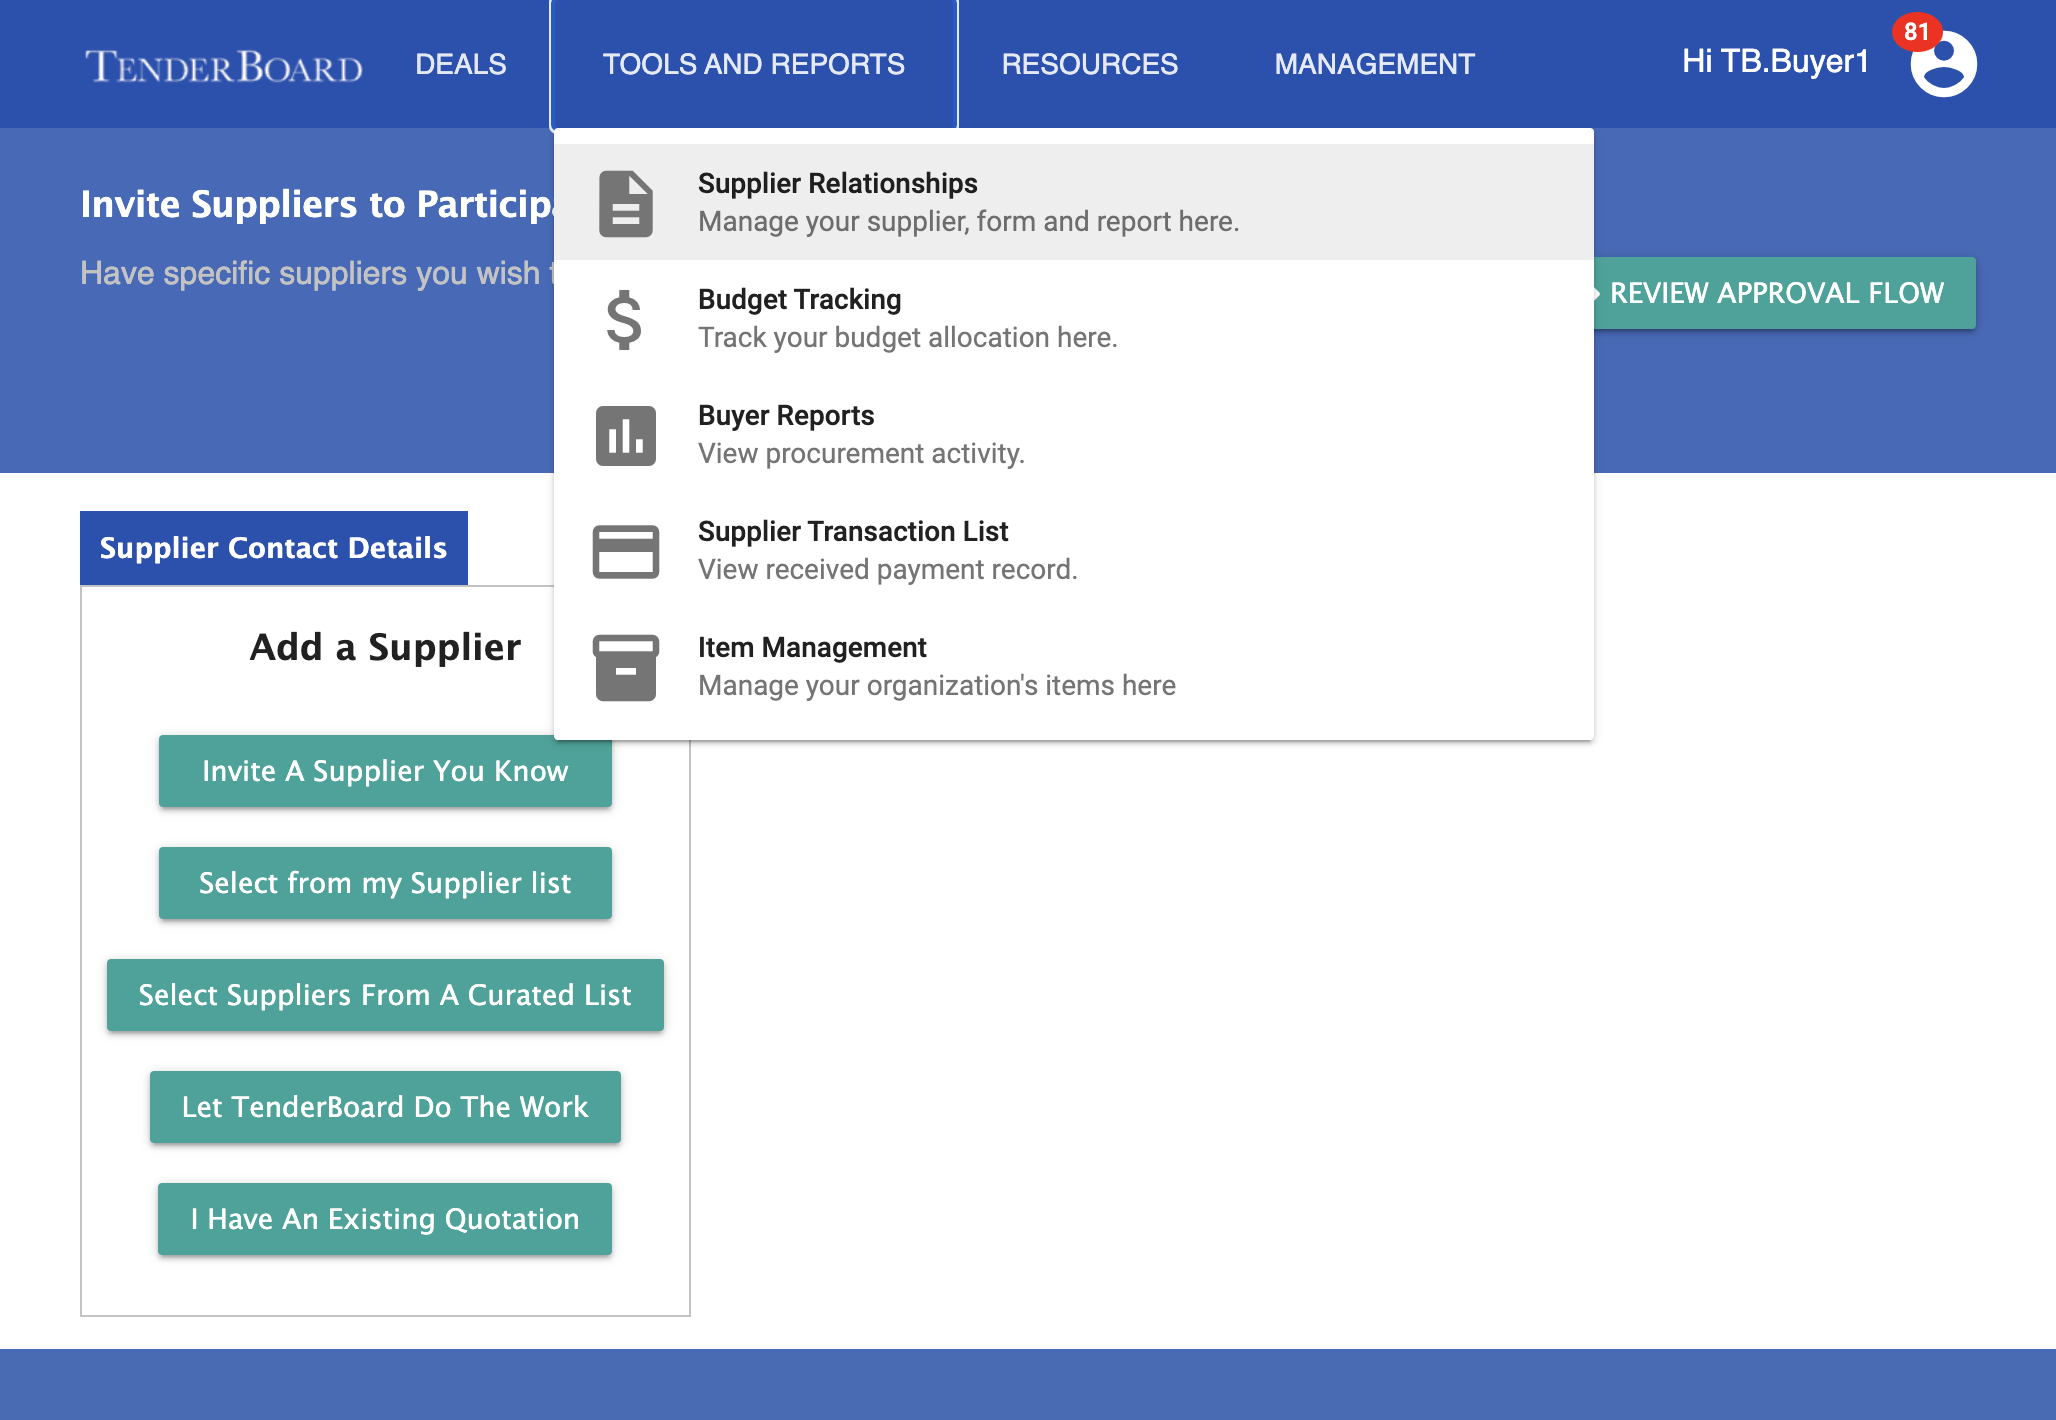Click Select from my Supplier list
The height and width of the screenshot is (1420, 2056).
[x=385, y=883]
